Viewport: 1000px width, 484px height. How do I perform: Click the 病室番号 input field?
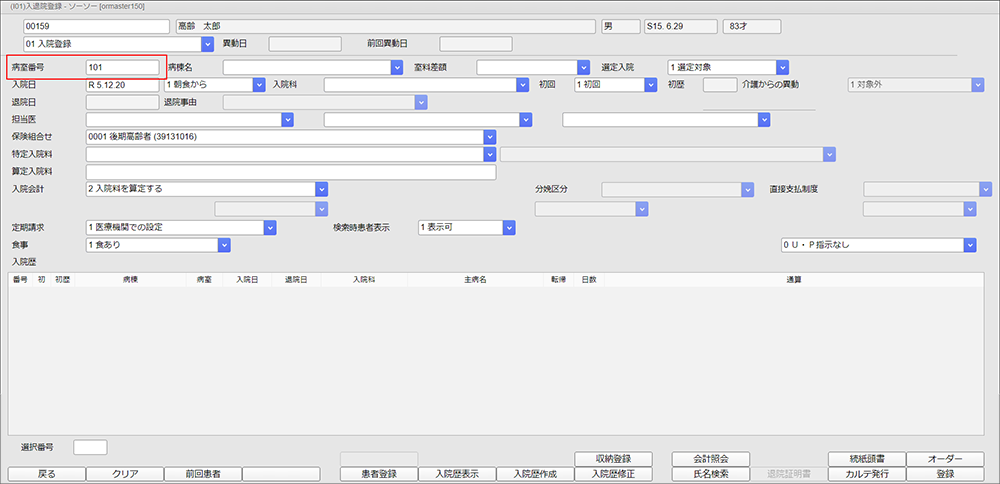pyautogui.click(x=123, y=67)
